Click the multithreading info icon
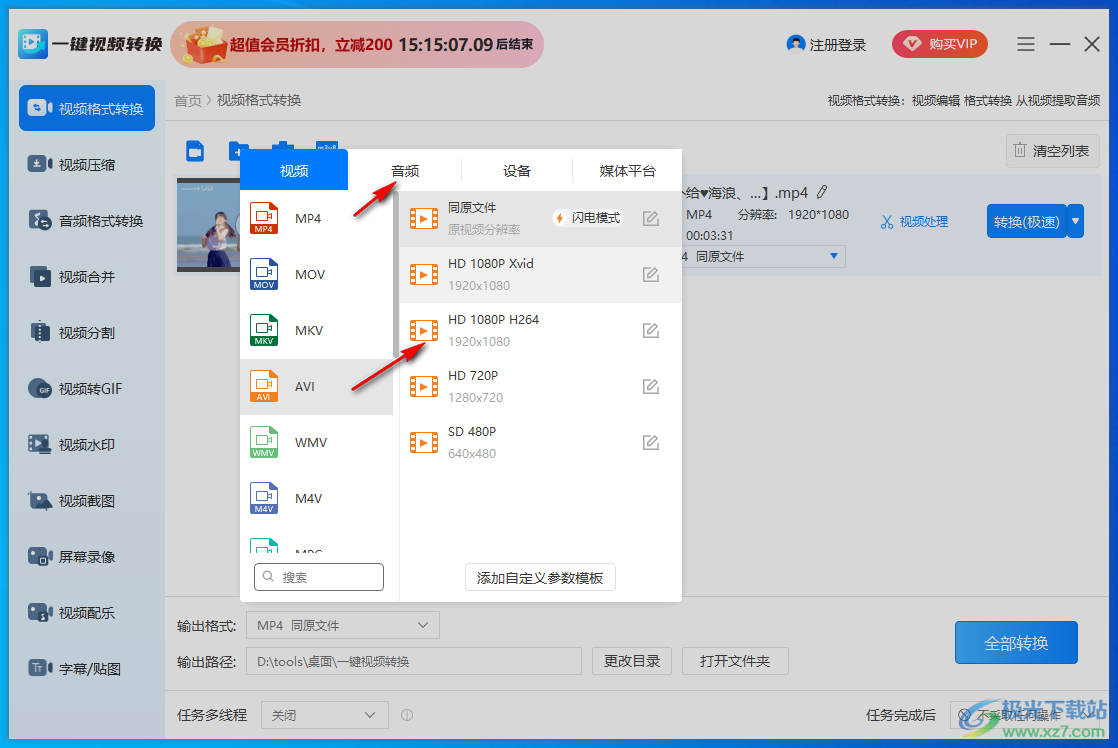The width and height of the screenshot is (1118, 748). tap(406, 715)
